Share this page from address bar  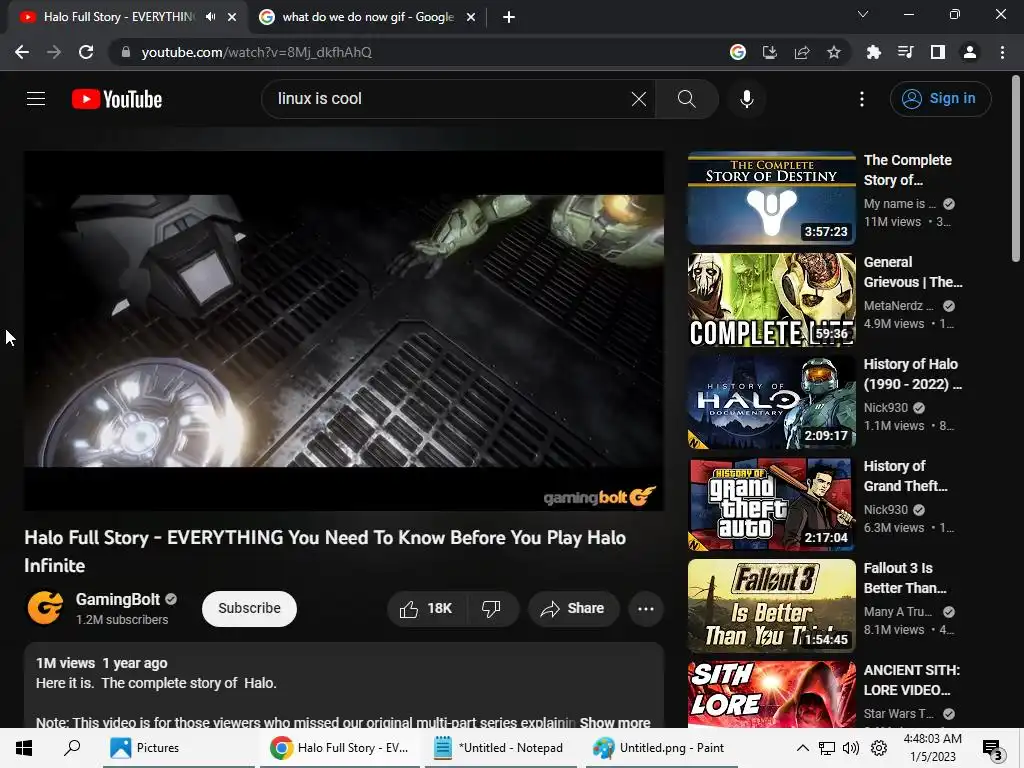(801, 52)
